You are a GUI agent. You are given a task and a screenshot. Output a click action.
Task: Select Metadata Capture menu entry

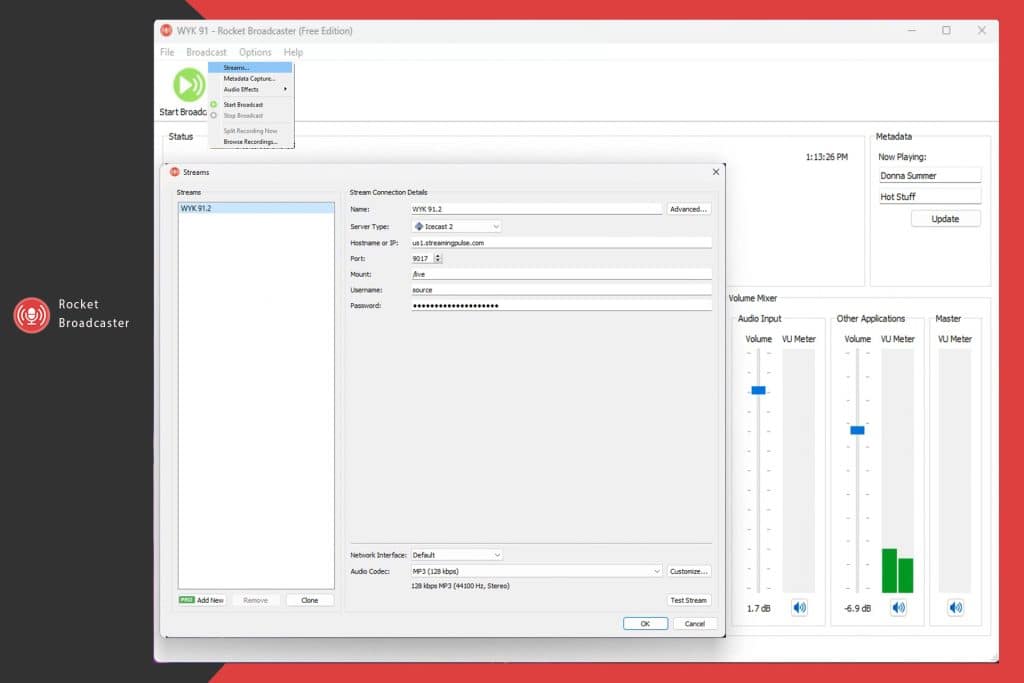click(251, 78)
